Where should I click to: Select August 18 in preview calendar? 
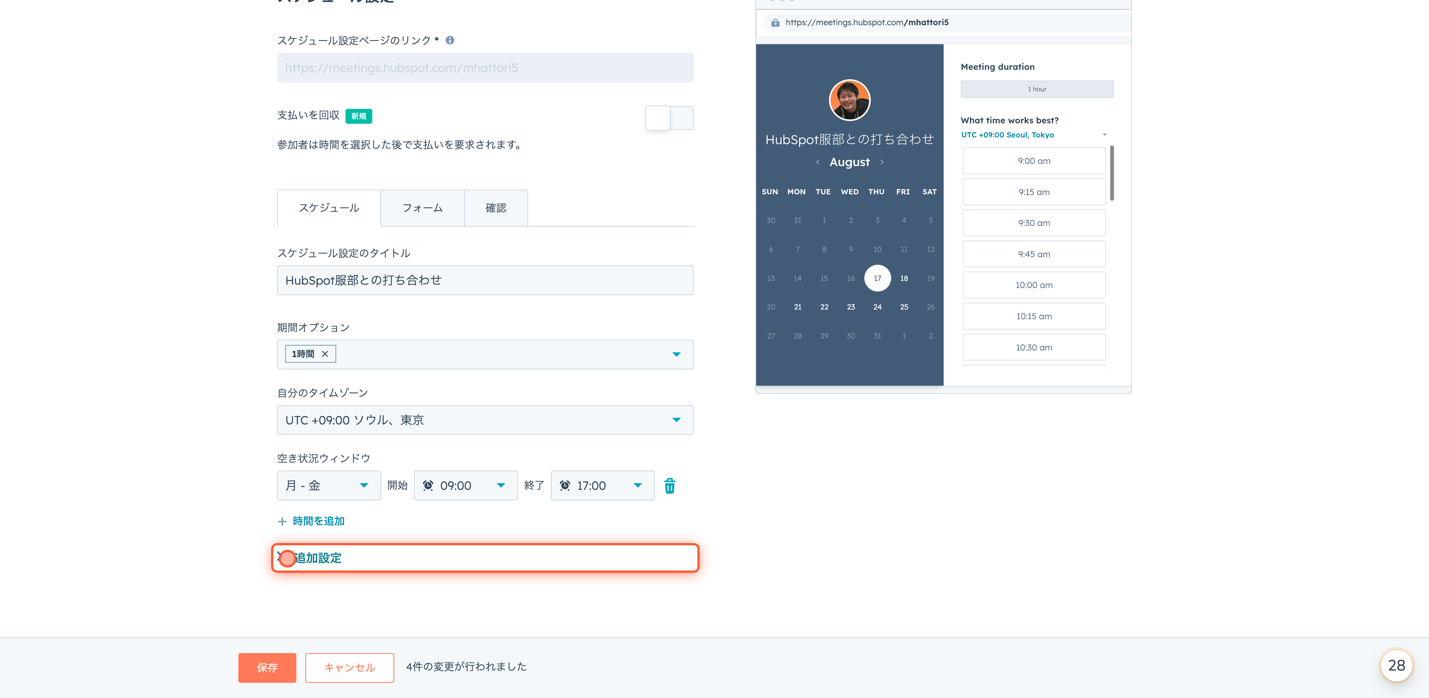click(904, 278)
